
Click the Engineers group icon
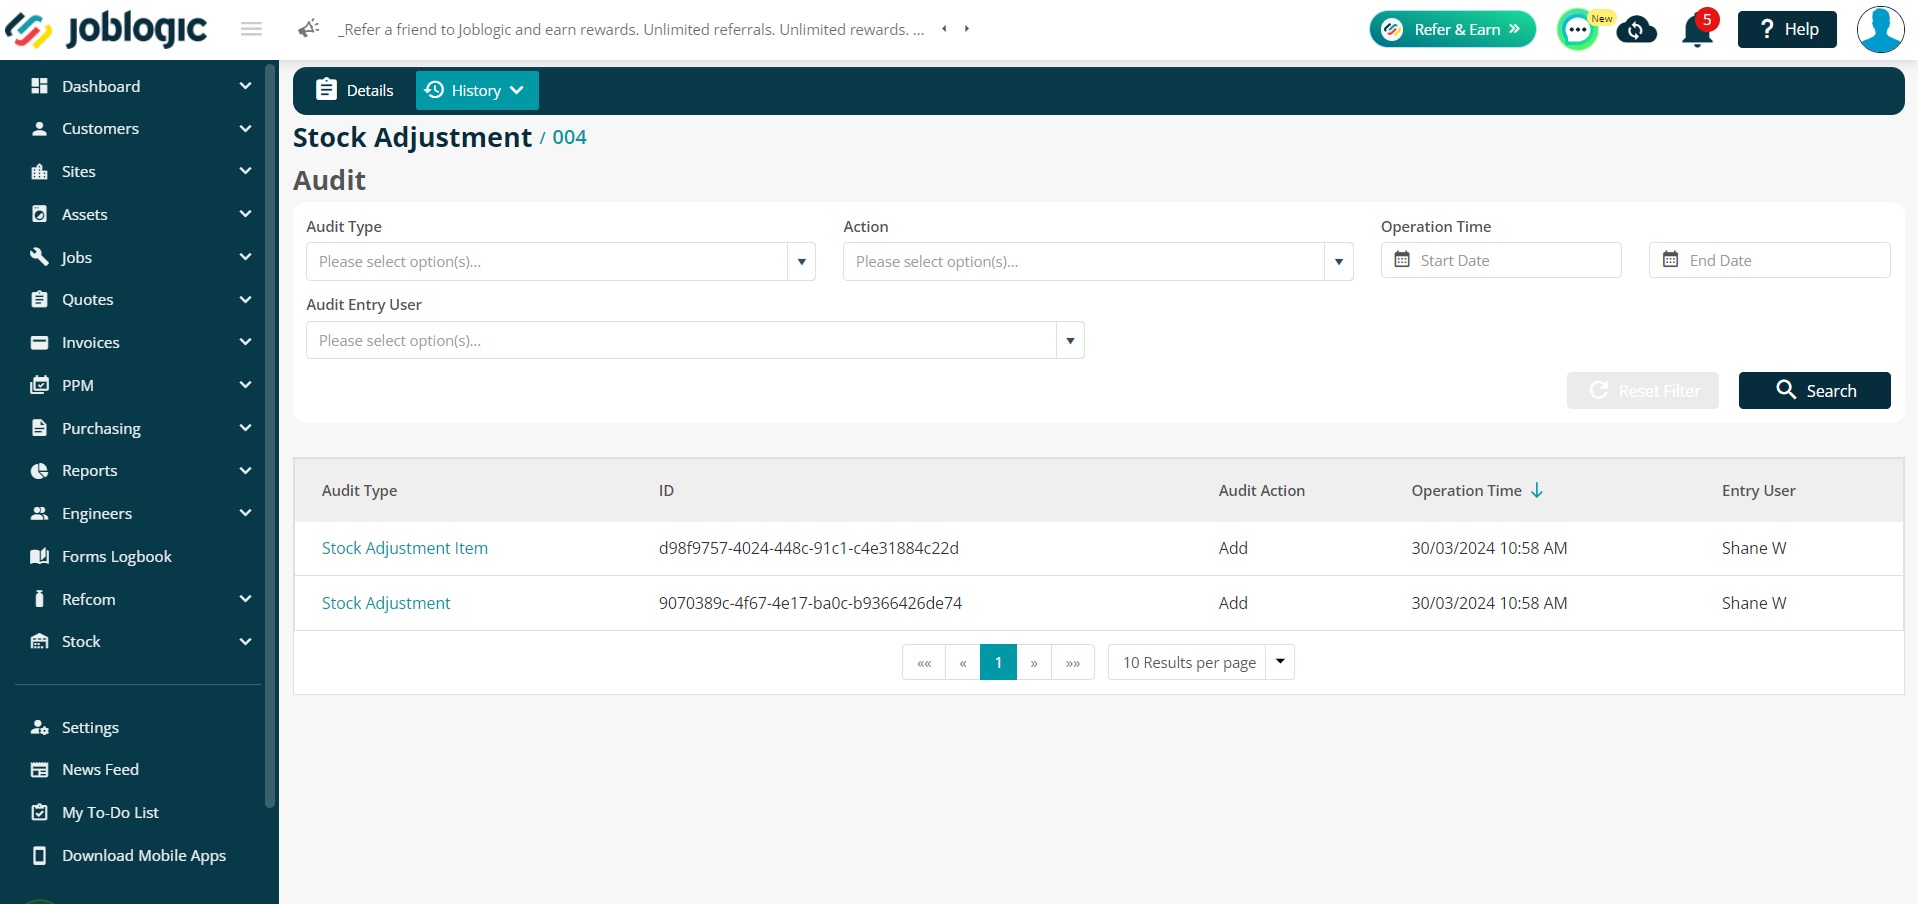(x=40, y=513)
